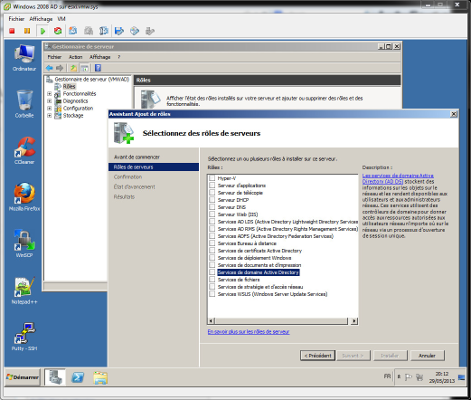This screenshot has height=400, width=471.
Task: Click the forward arrow in Gestionnaire toolbar
Action: [60, 68]
